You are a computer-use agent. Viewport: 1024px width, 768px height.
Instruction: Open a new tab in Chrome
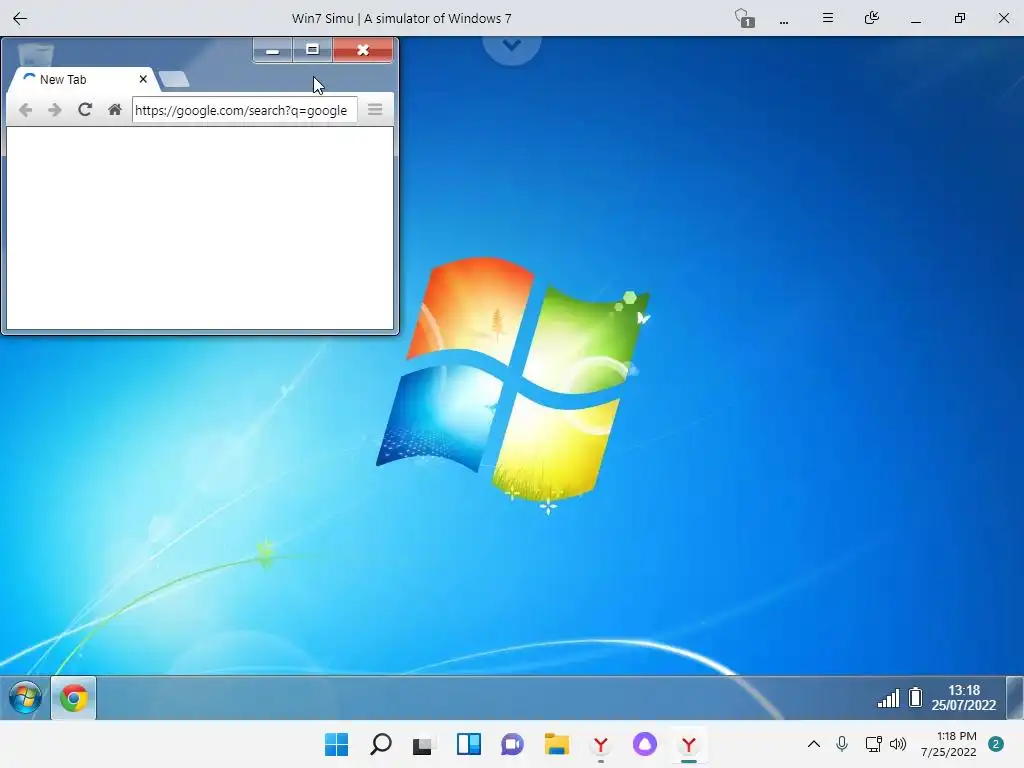click(x=174, y=80)
